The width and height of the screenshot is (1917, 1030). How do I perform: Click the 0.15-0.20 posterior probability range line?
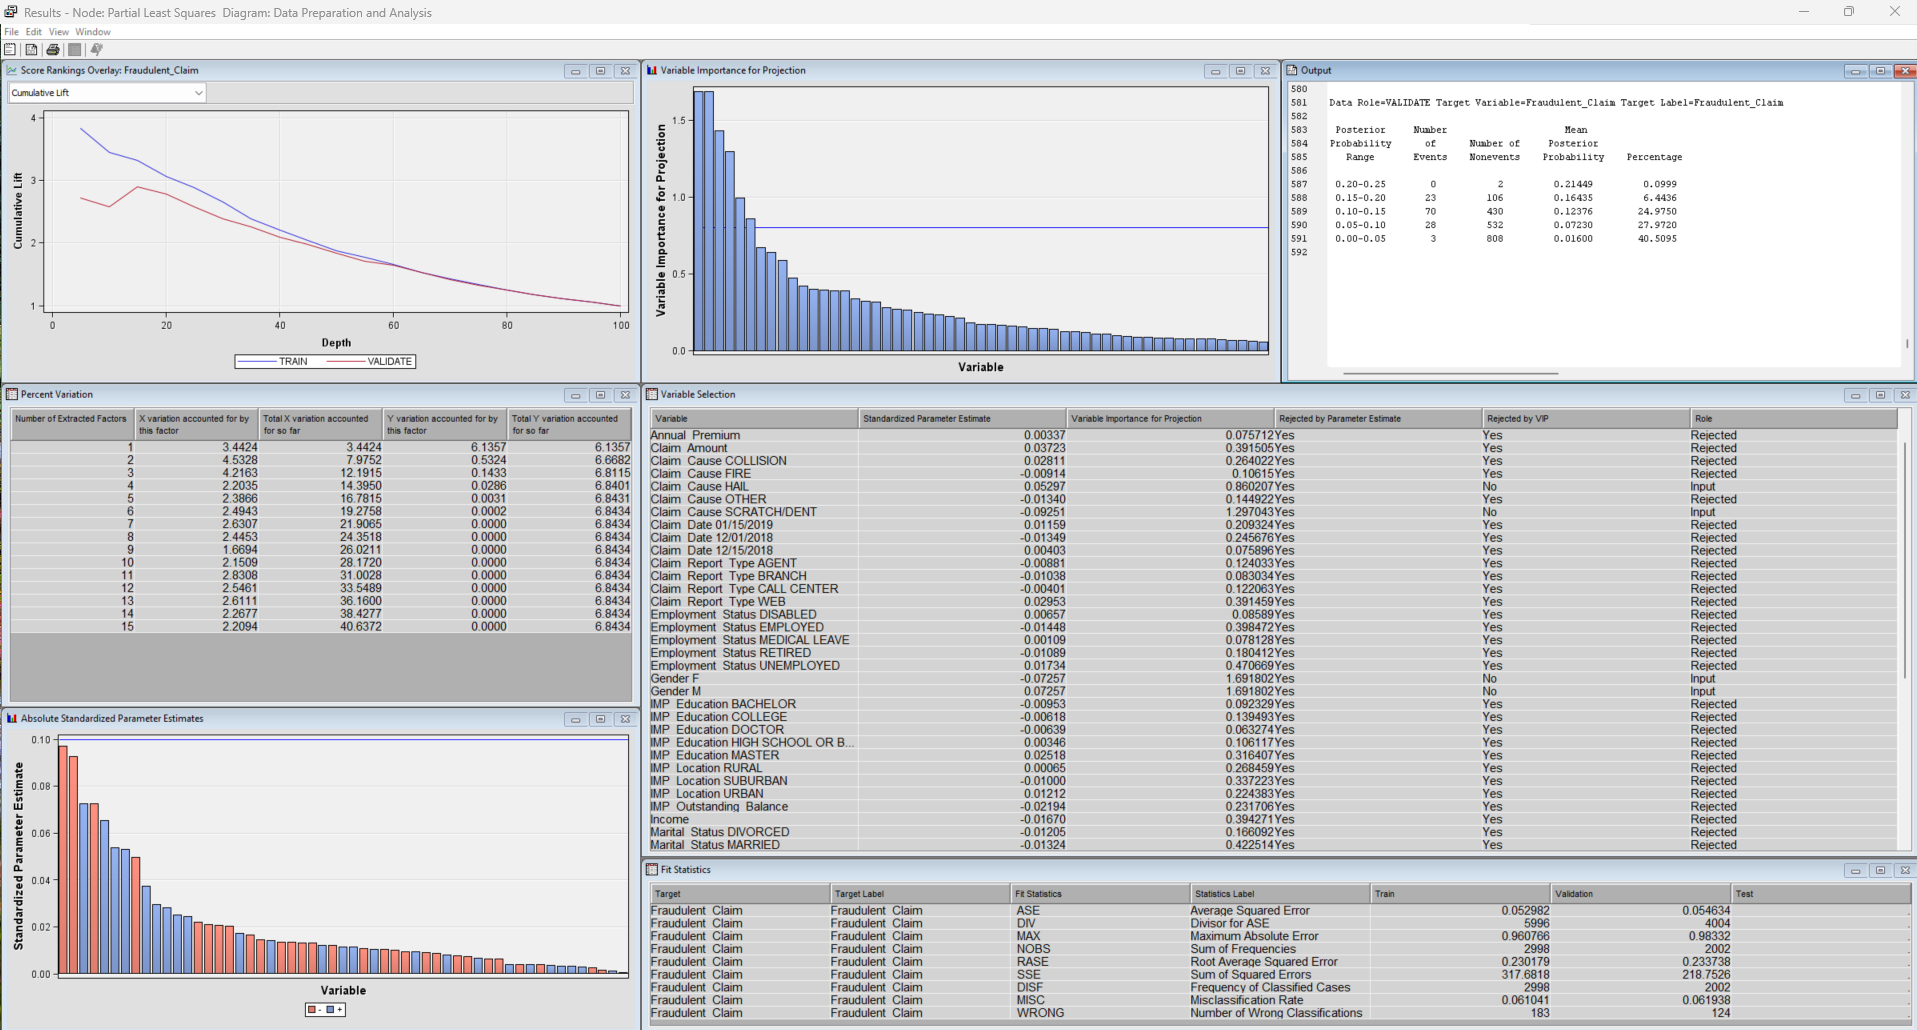coord(1506,198)
